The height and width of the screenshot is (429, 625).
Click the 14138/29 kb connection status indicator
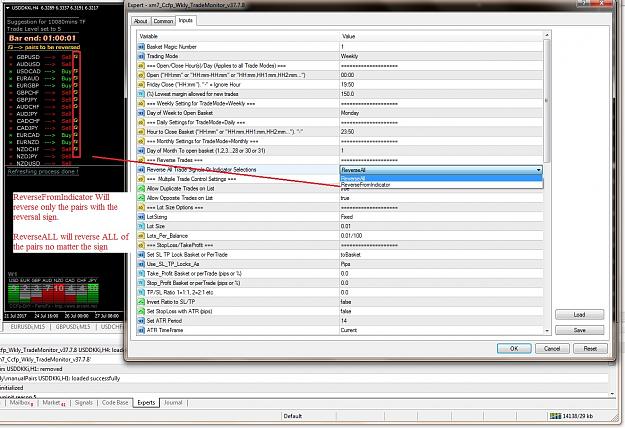coord(571,416)
